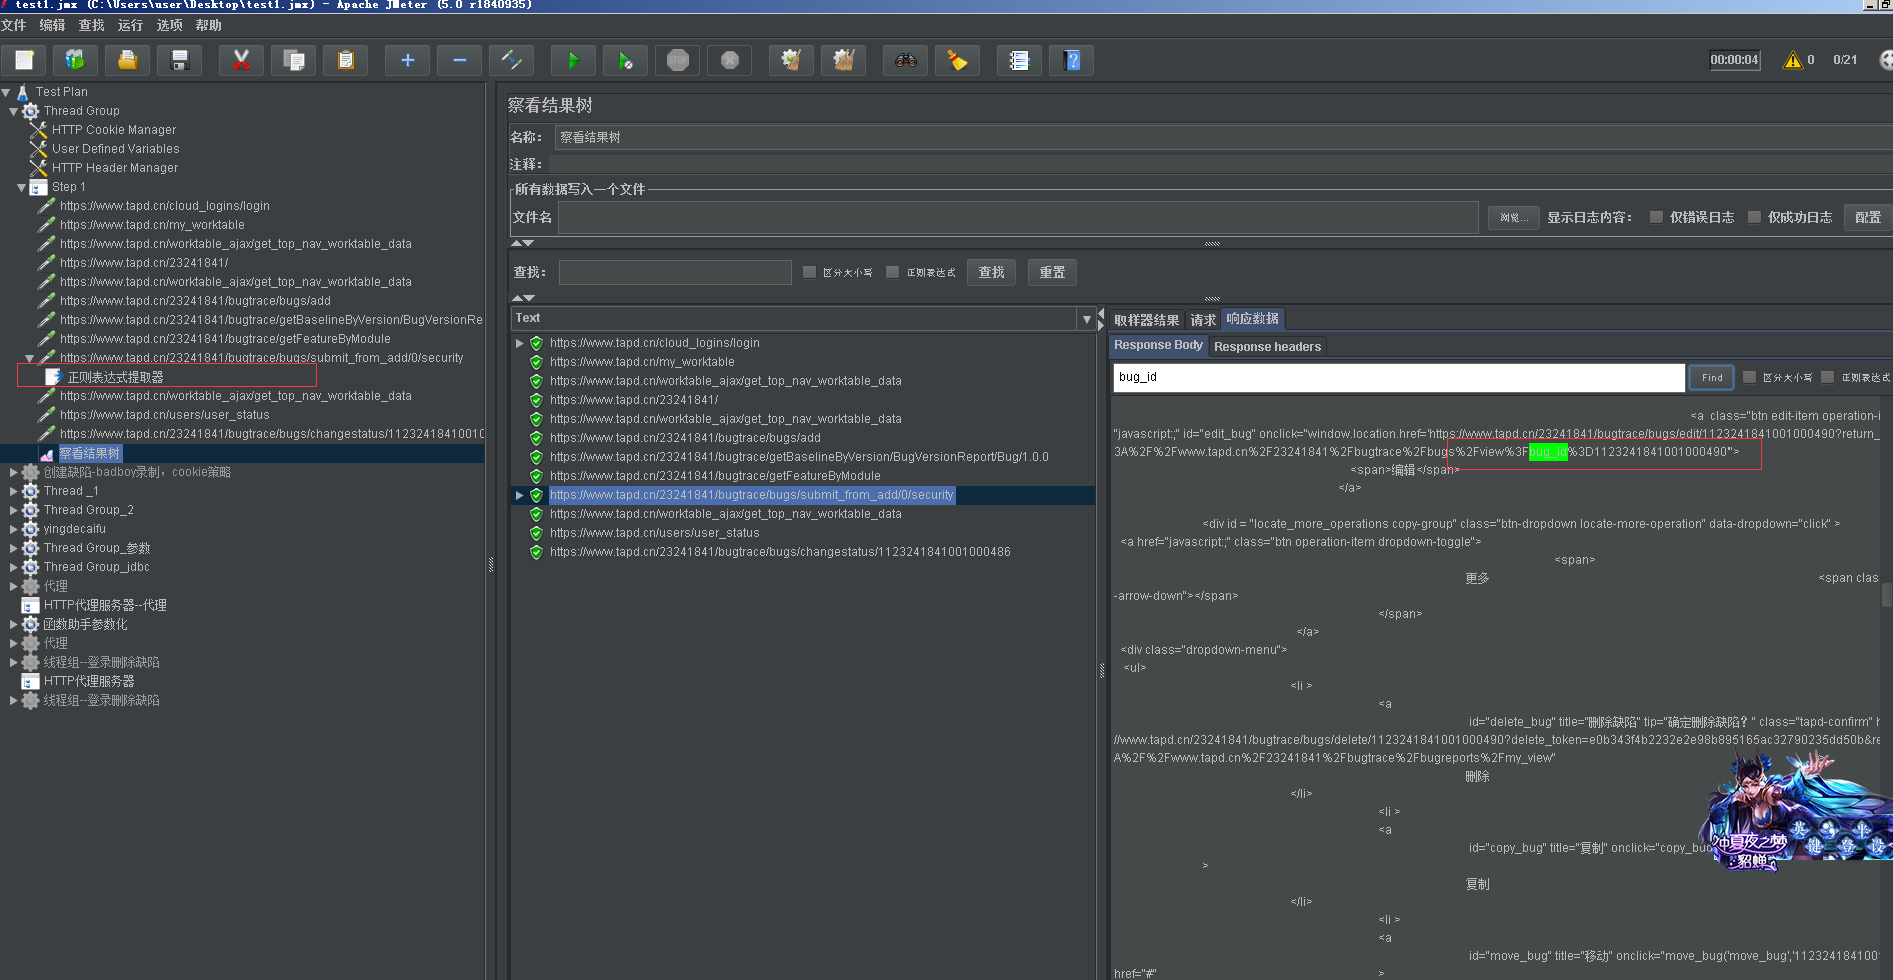The width and height of the screenshot is (1893, 980).
Task: Switch to the Response headers tab
Action: point(1267,347)
